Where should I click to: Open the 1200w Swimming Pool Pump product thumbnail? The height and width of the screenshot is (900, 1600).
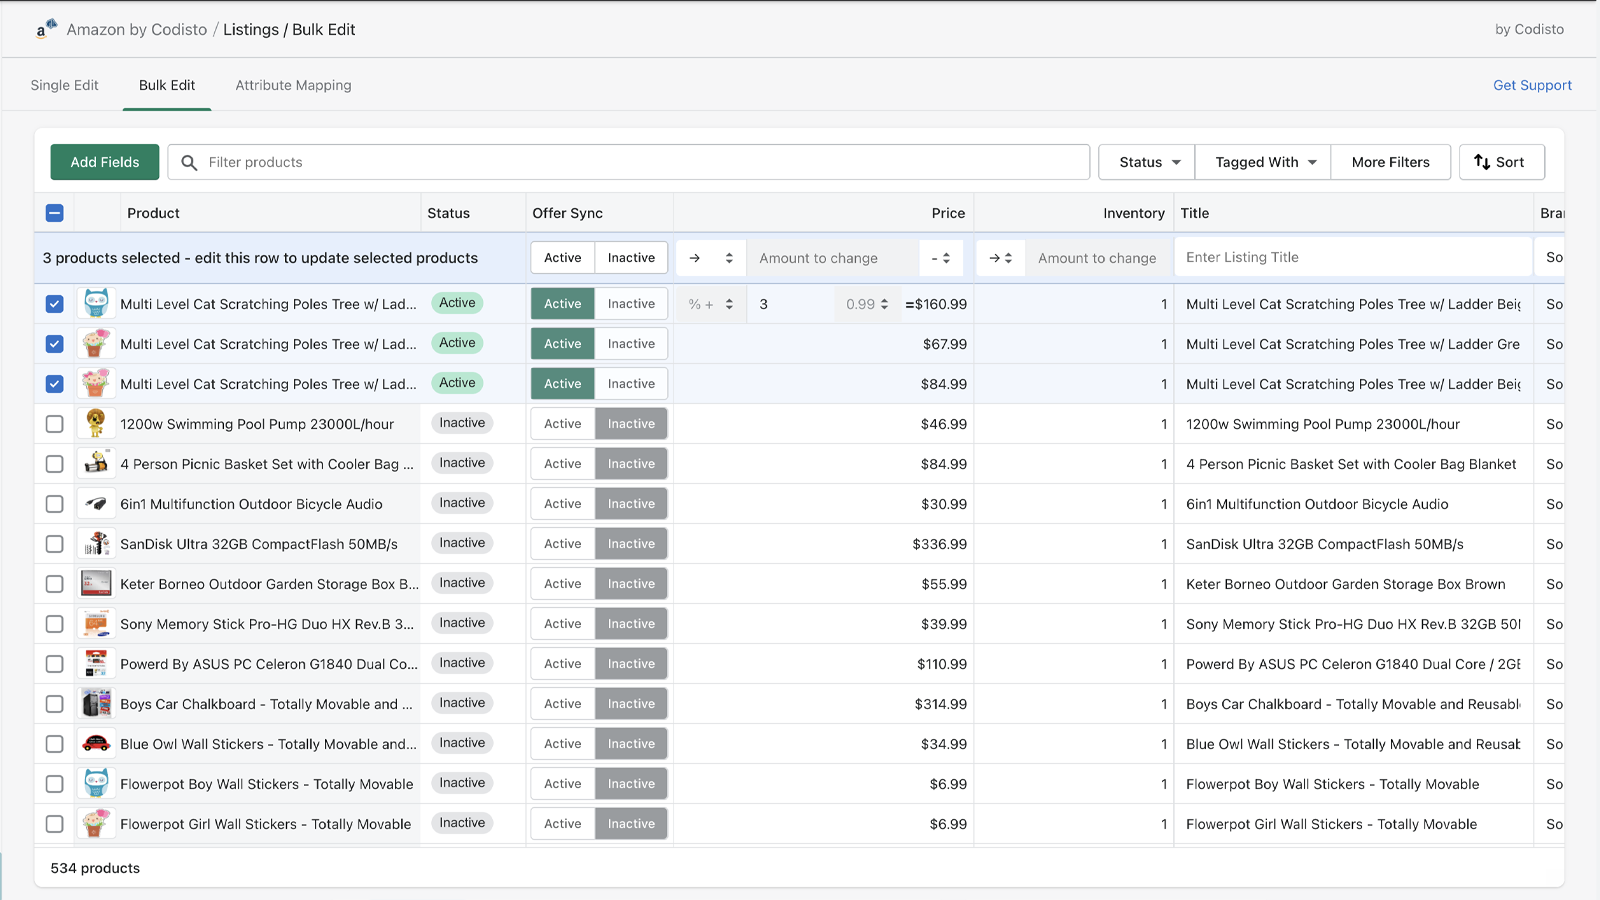(96, 424)
